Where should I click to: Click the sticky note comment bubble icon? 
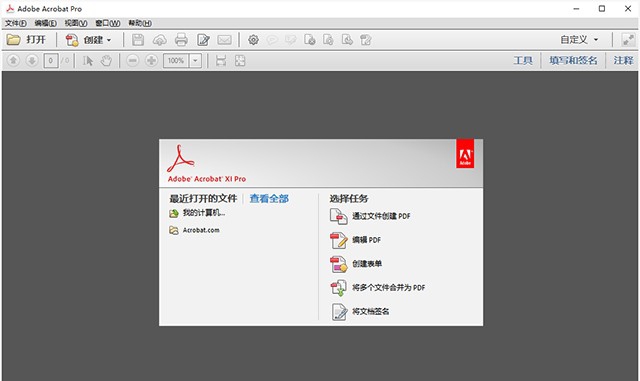point(272,40)
